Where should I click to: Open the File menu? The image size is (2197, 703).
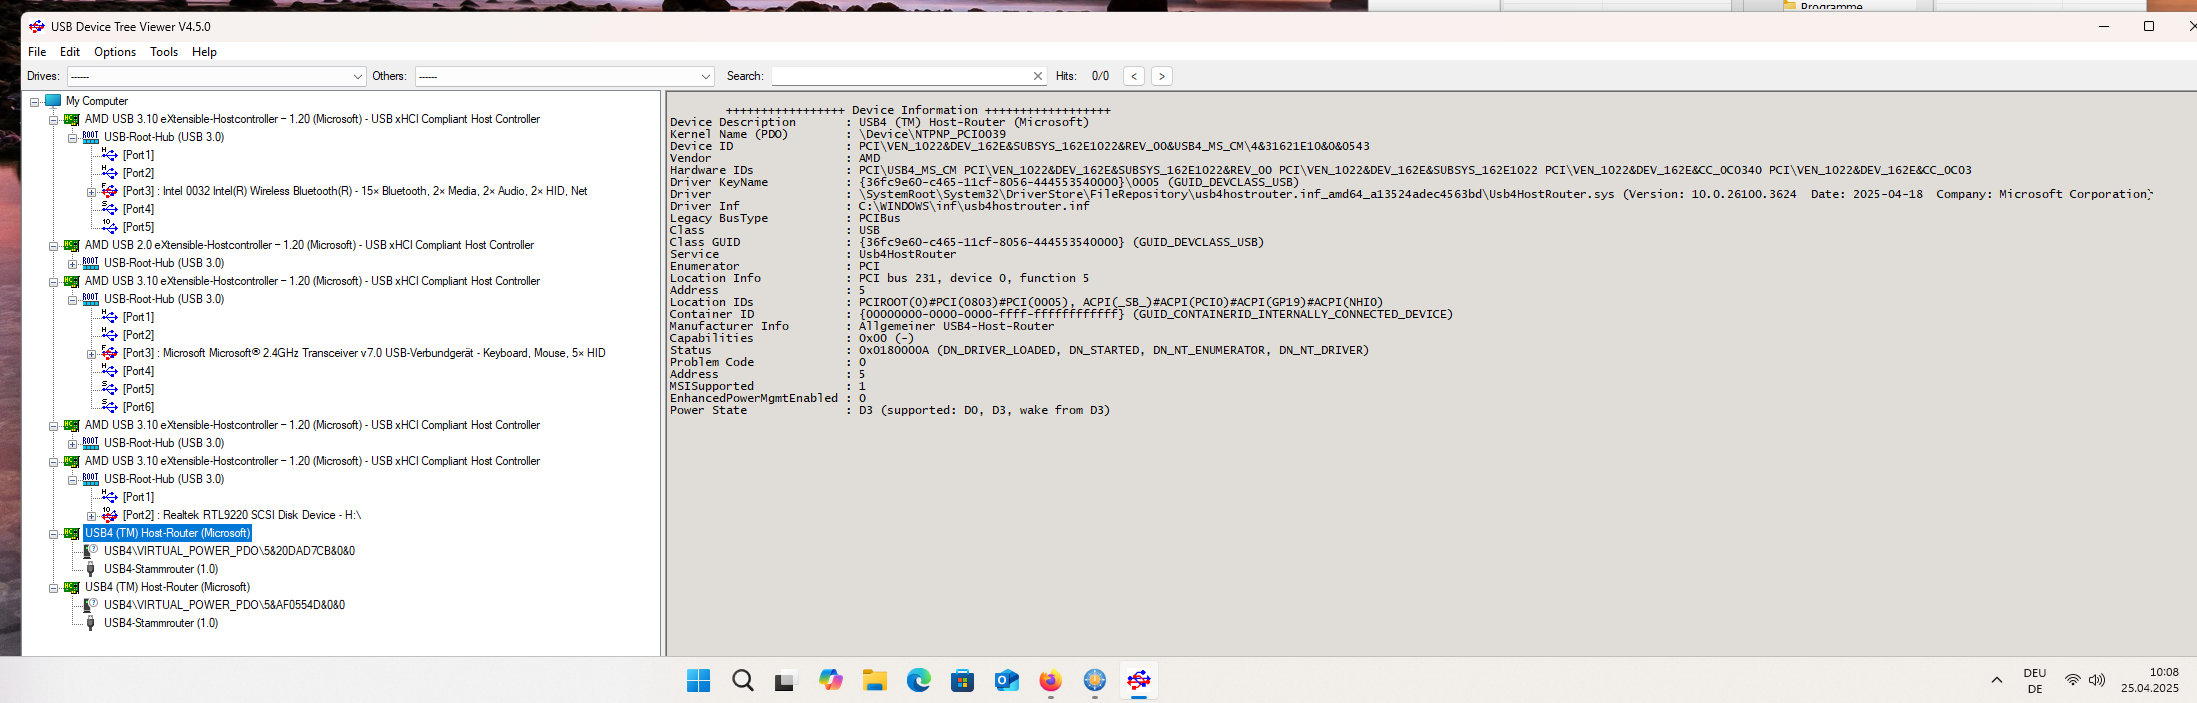tap(37, 52)
